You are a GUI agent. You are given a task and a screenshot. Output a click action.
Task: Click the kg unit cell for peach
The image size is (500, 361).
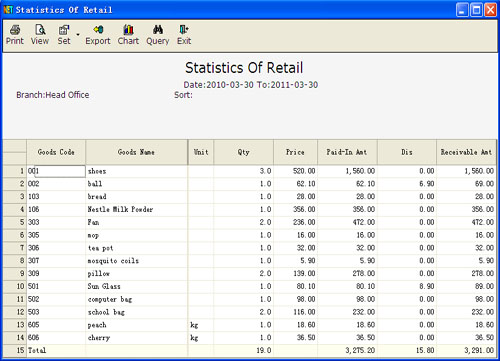201,325
